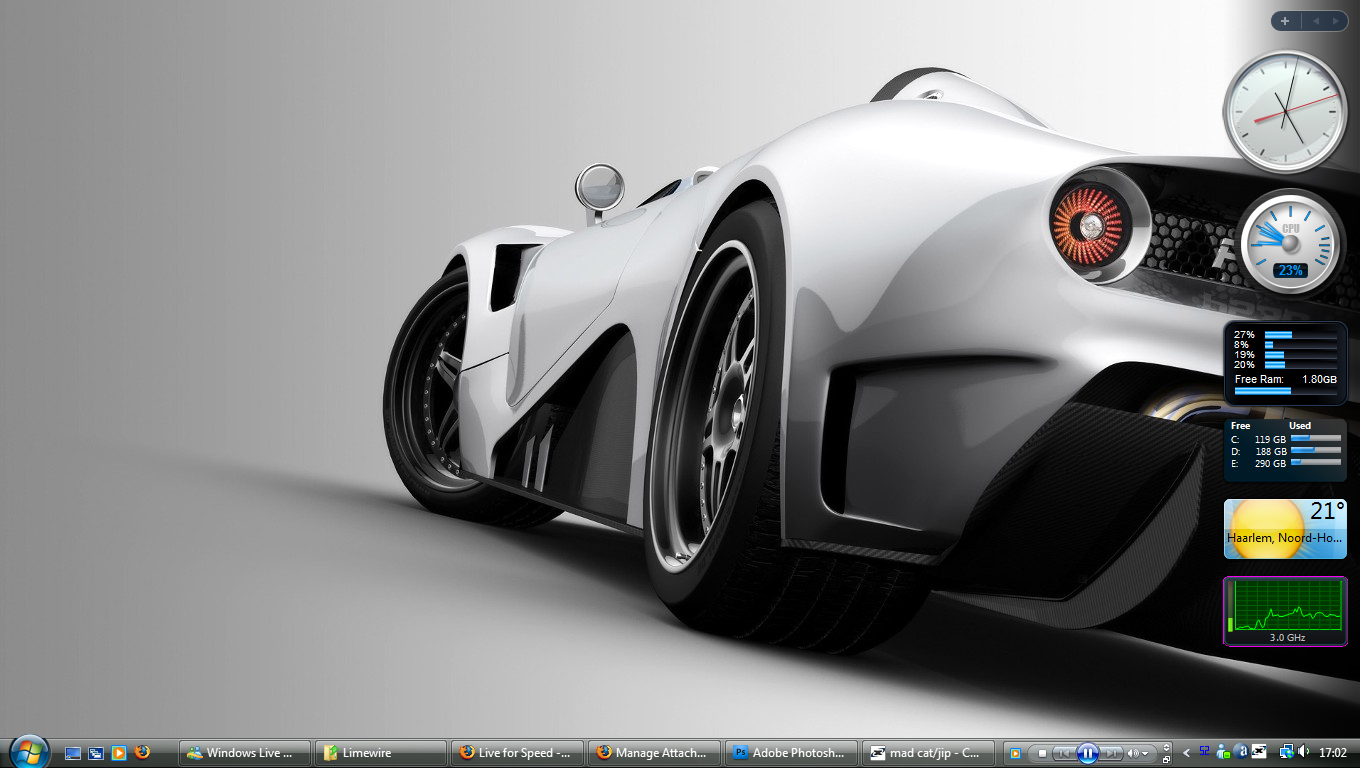Open the Live for Speed Firefox window
The image size is (1360, 768).
[x=517, y=753]
